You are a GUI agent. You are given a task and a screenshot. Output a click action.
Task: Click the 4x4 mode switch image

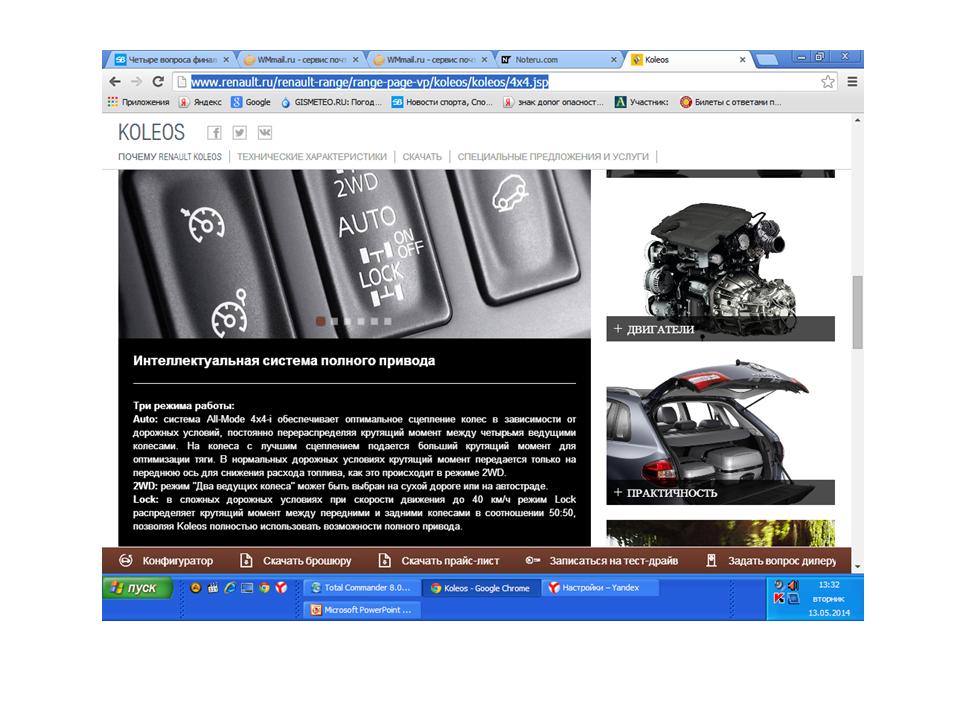[354, 253]
